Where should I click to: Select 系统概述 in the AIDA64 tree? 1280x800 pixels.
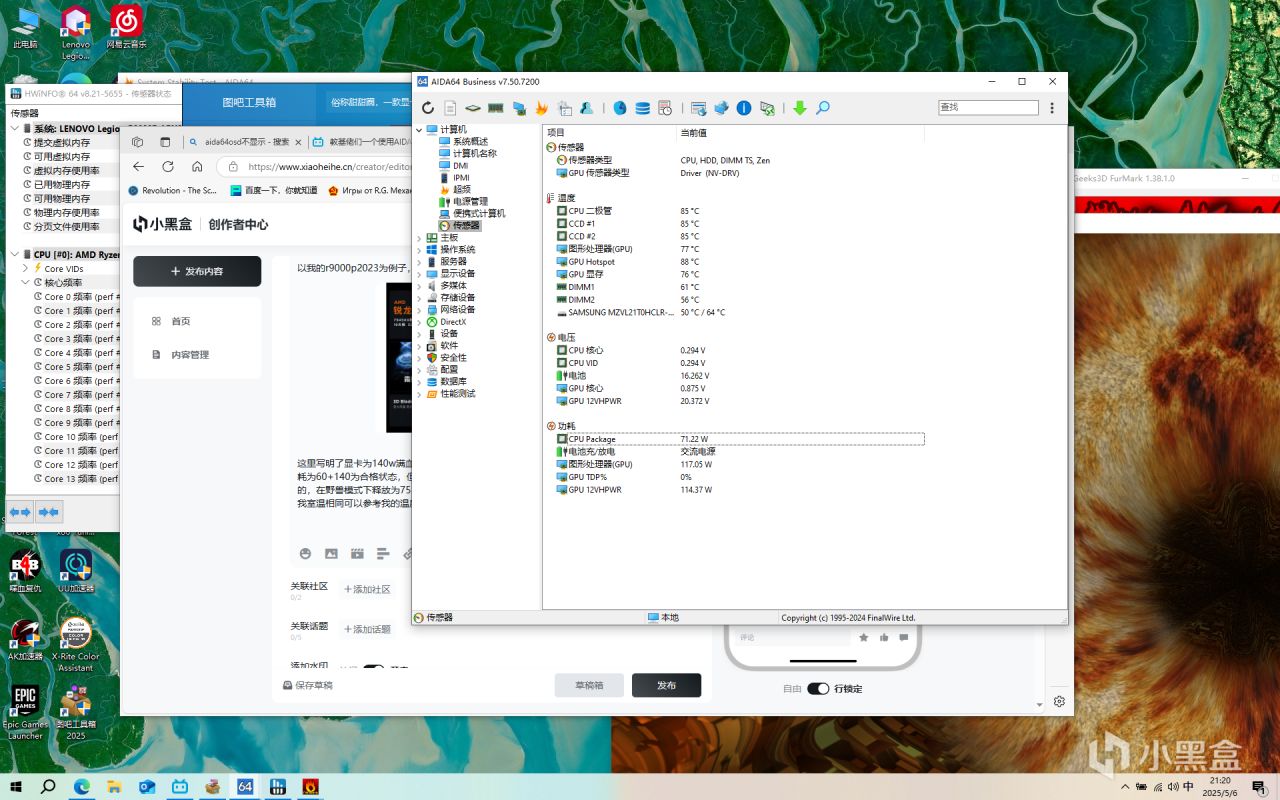click(x=470, y=142)
